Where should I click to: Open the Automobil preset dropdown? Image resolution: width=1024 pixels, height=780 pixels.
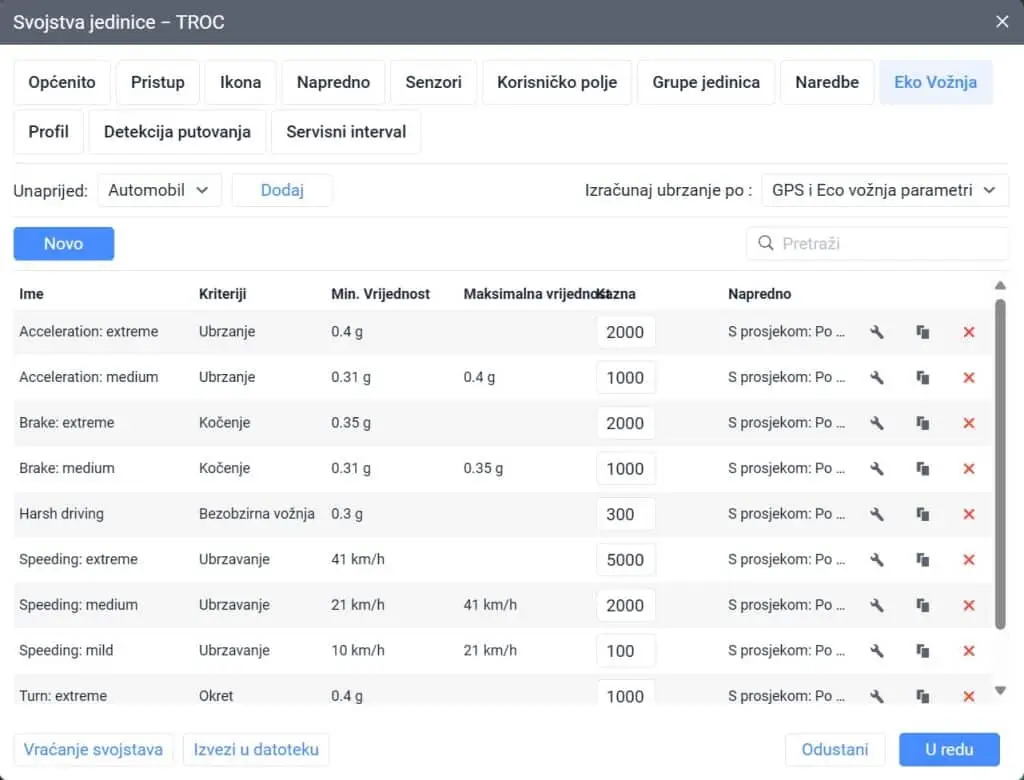point(159,190)
